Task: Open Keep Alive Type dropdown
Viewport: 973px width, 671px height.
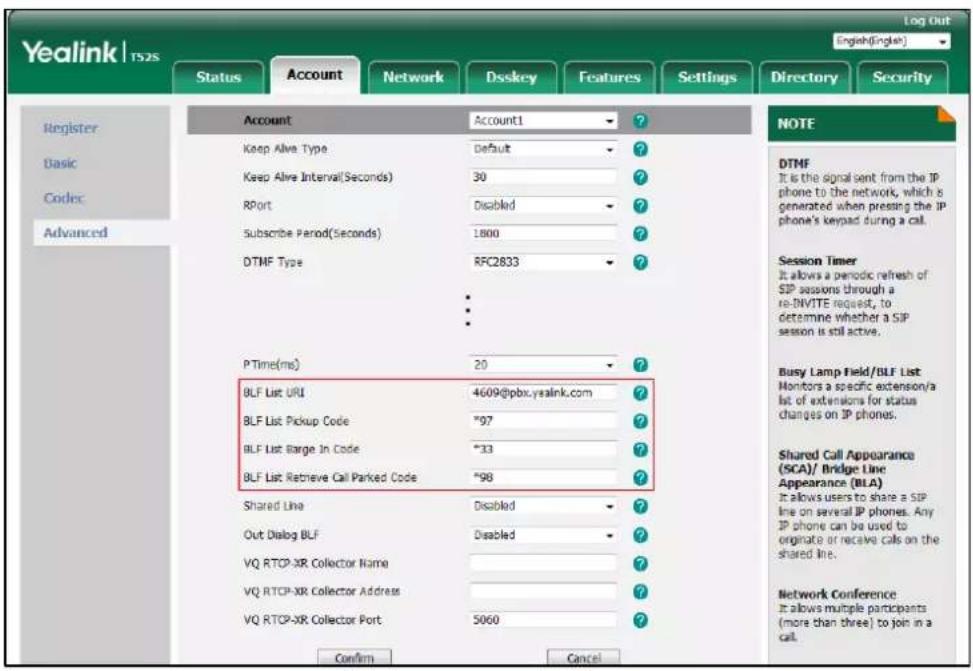Action: (543, 149)
